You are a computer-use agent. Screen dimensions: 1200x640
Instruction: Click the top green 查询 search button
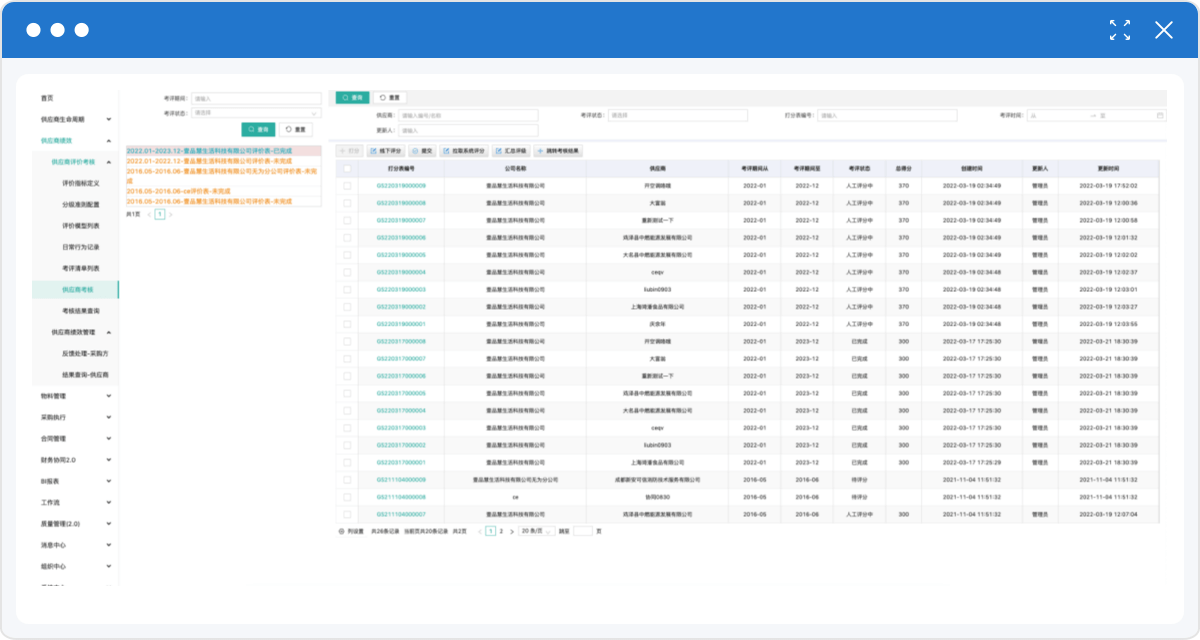pyautogui.click(x=352, y=98)
